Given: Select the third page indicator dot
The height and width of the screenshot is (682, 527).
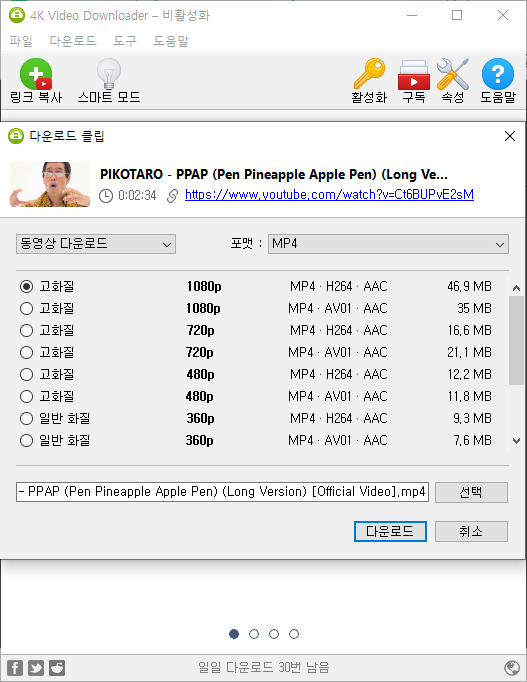Looking at the screenshot, I should [274, 634].
